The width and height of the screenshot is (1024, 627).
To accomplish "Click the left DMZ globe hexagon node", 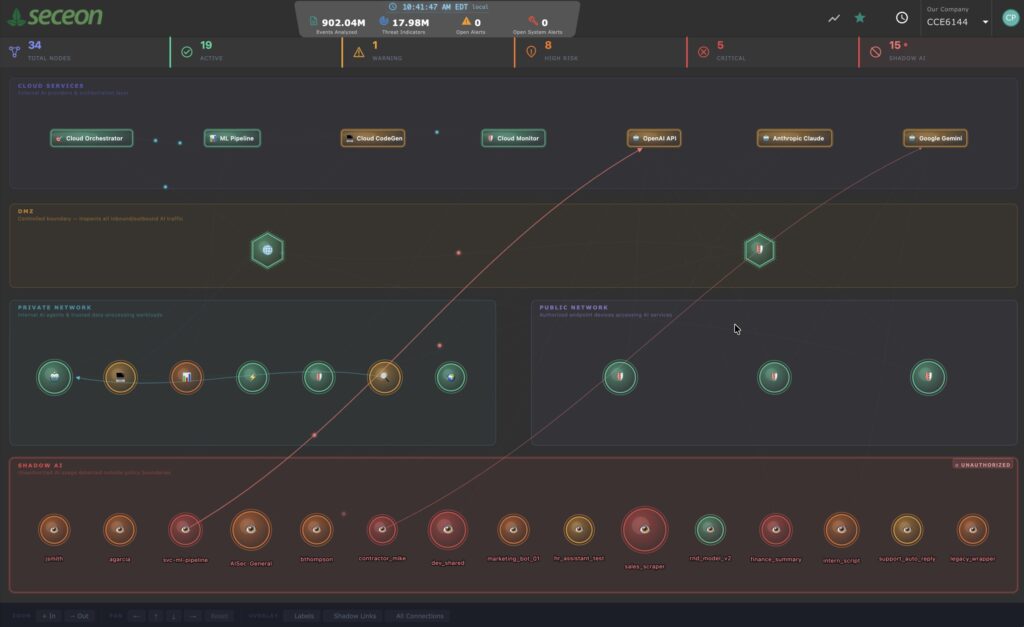I will pyautogui.click(x=267, y=250).
